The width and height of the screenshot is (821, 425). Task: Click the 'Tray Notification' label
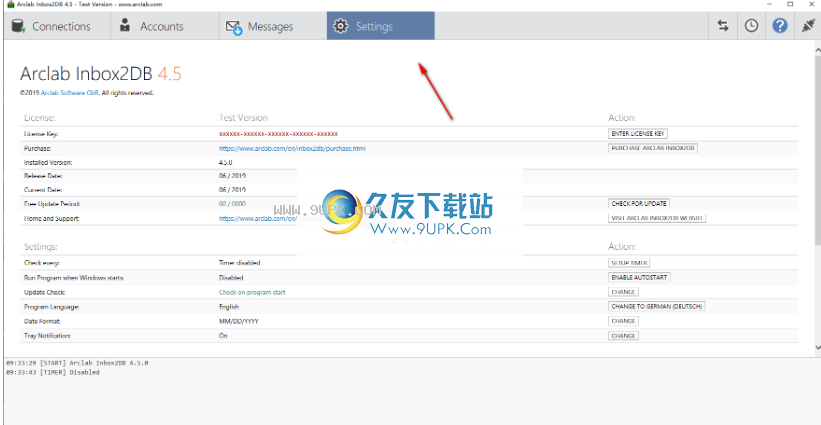(47, 335)
